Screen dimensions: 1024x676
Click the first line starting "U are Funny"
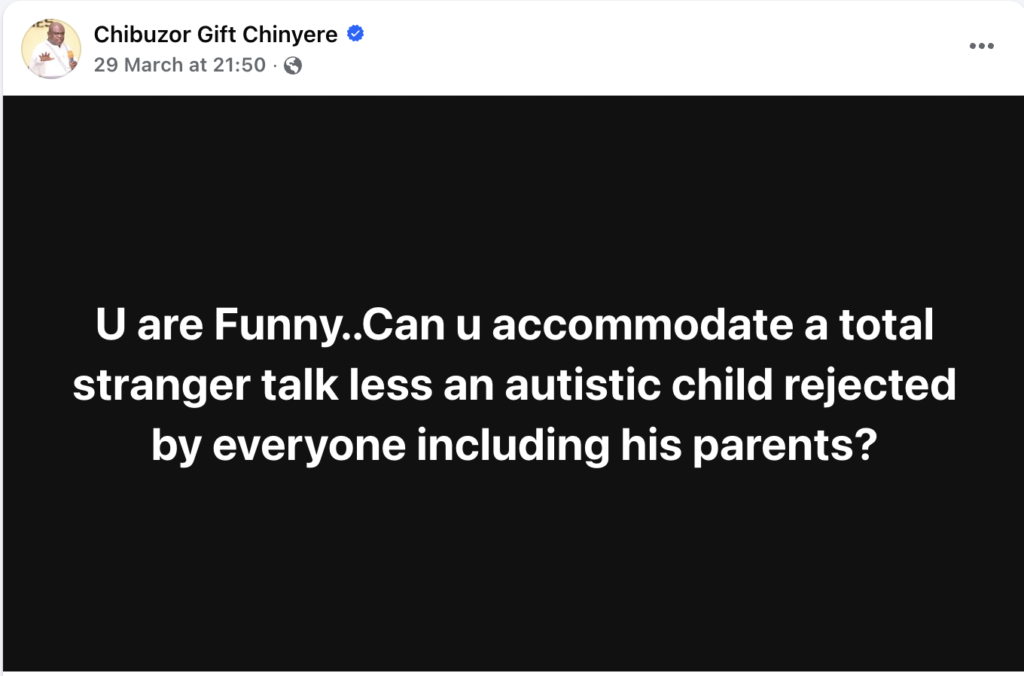pyautogui.click(x=511, y=328)
